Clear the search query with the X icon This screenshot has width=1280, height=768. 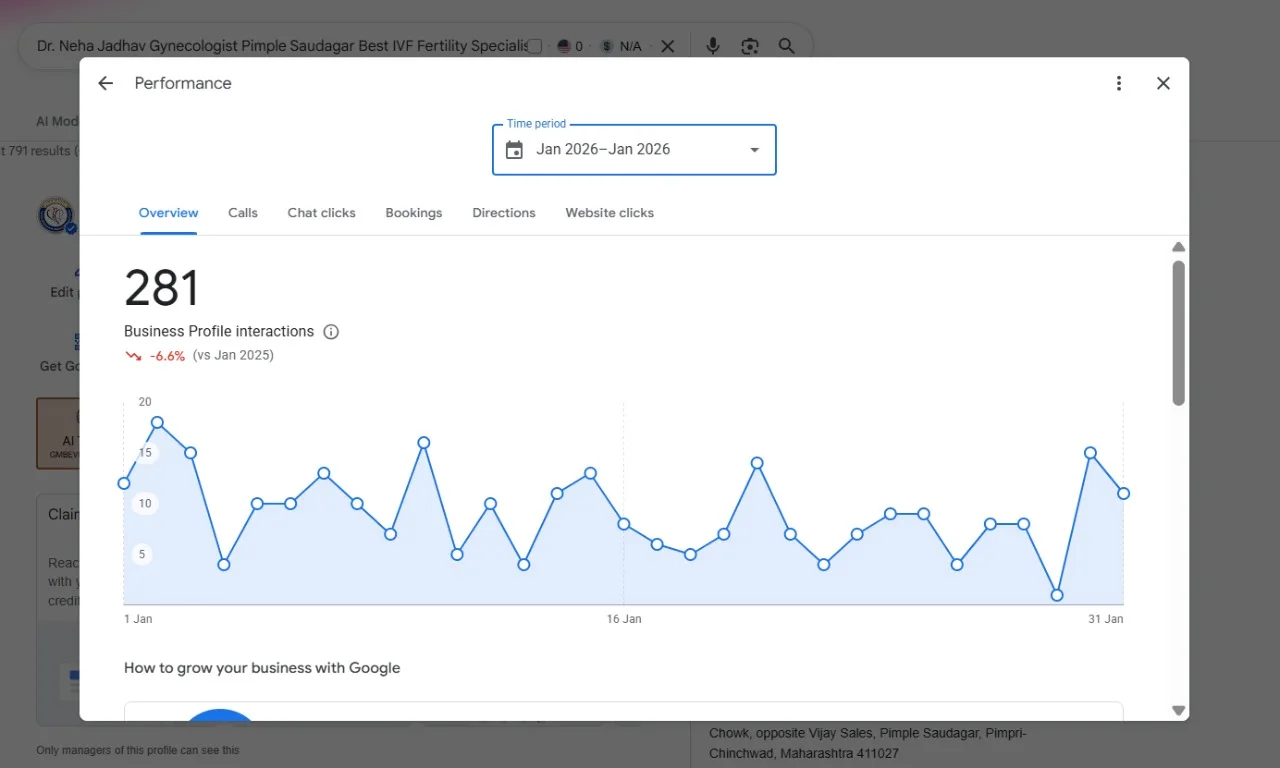(x=668, y=46)
